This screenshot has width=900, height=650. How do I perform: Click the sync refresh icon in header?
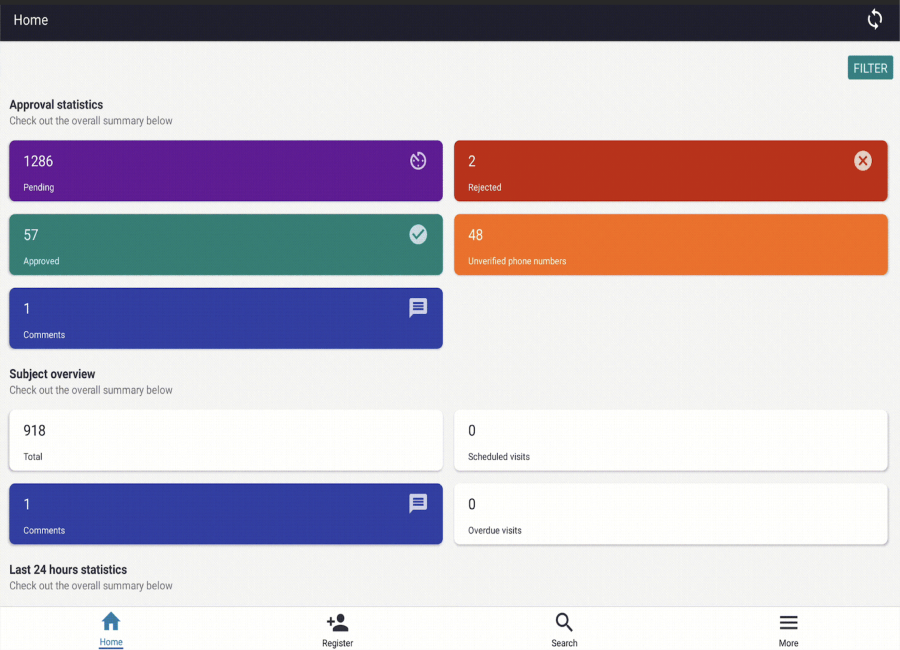tap(874, 20)
